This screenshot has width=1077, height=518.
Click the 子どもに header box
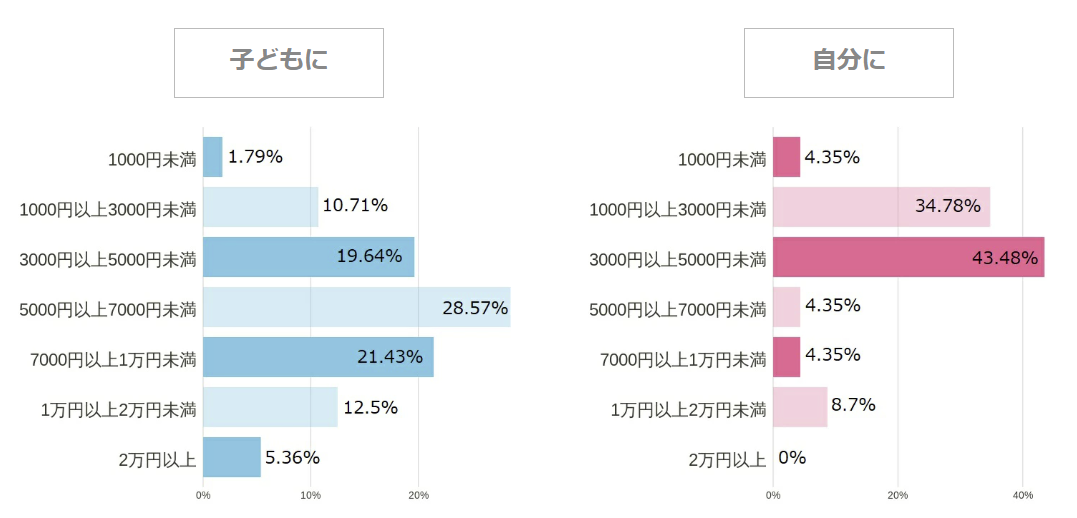(x=279, y=63)
